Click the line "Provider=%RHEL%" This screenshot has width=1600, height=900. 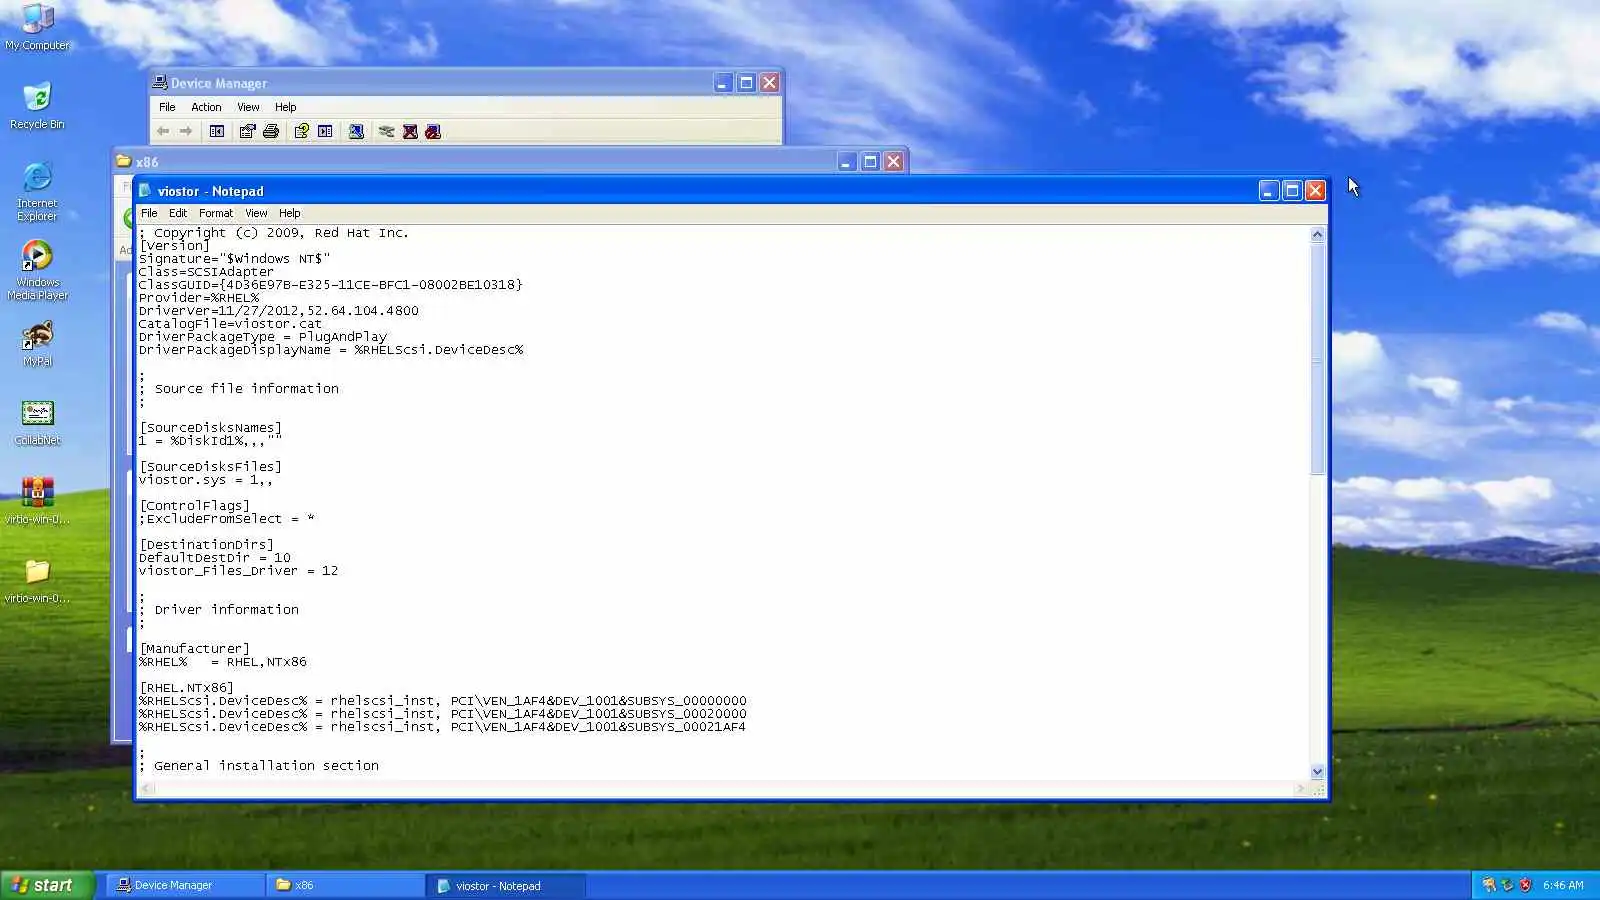[199, 298]
